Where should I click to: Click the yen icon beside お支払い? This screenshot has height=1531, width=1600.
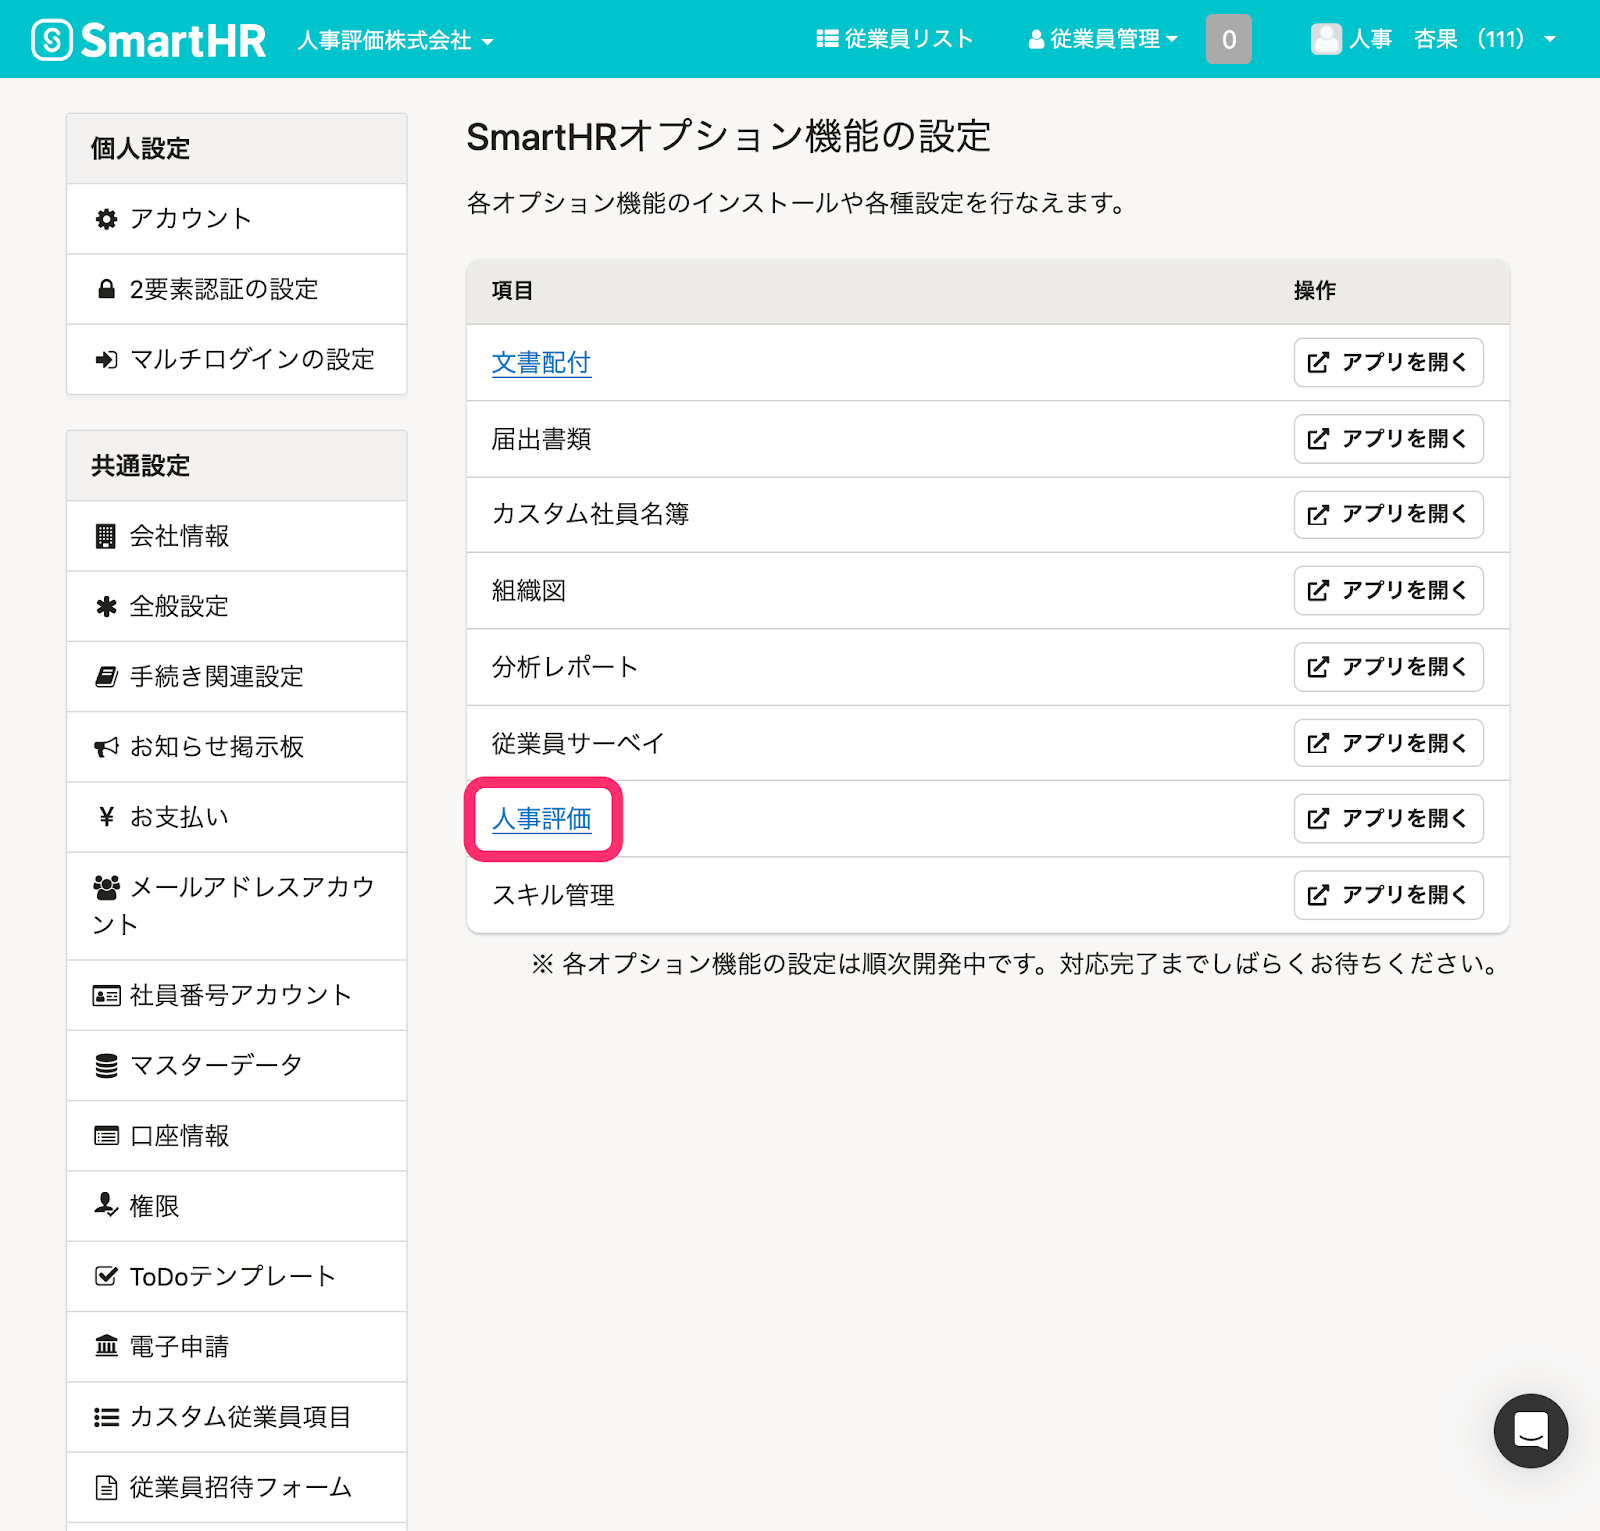click(107, 817)
